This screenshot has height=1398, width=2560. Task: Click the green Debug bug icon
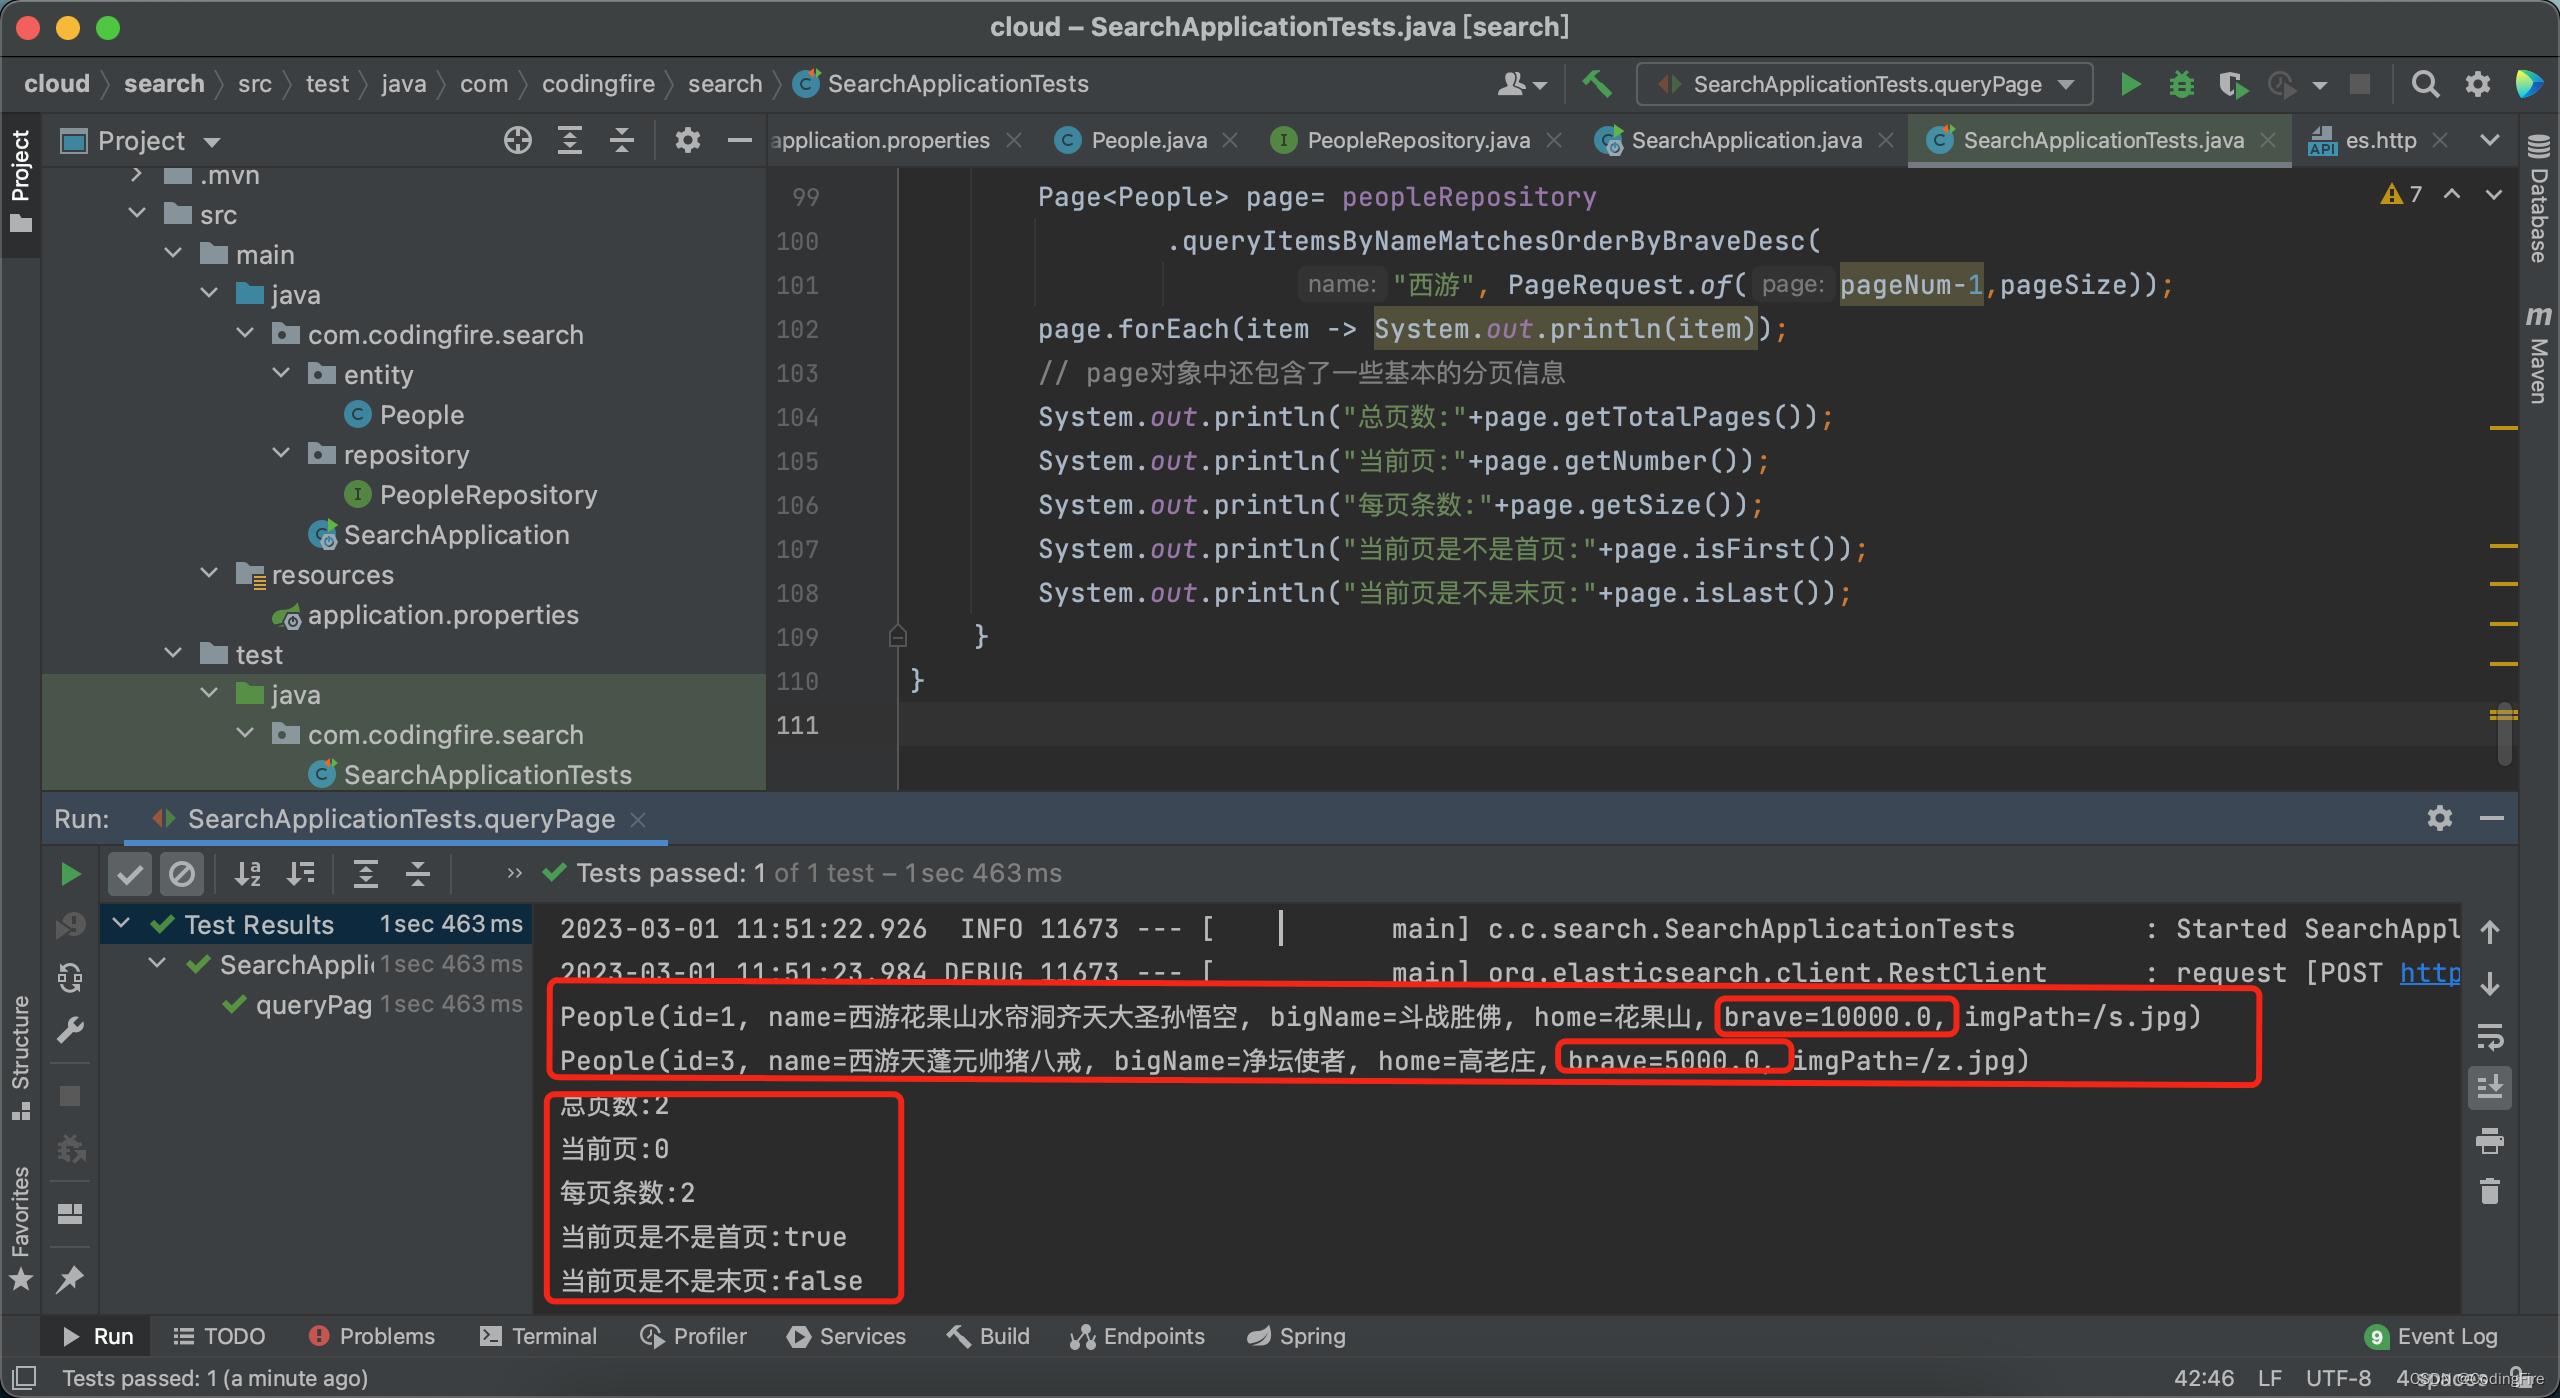pyautogui.click(x=2181, y=84)
